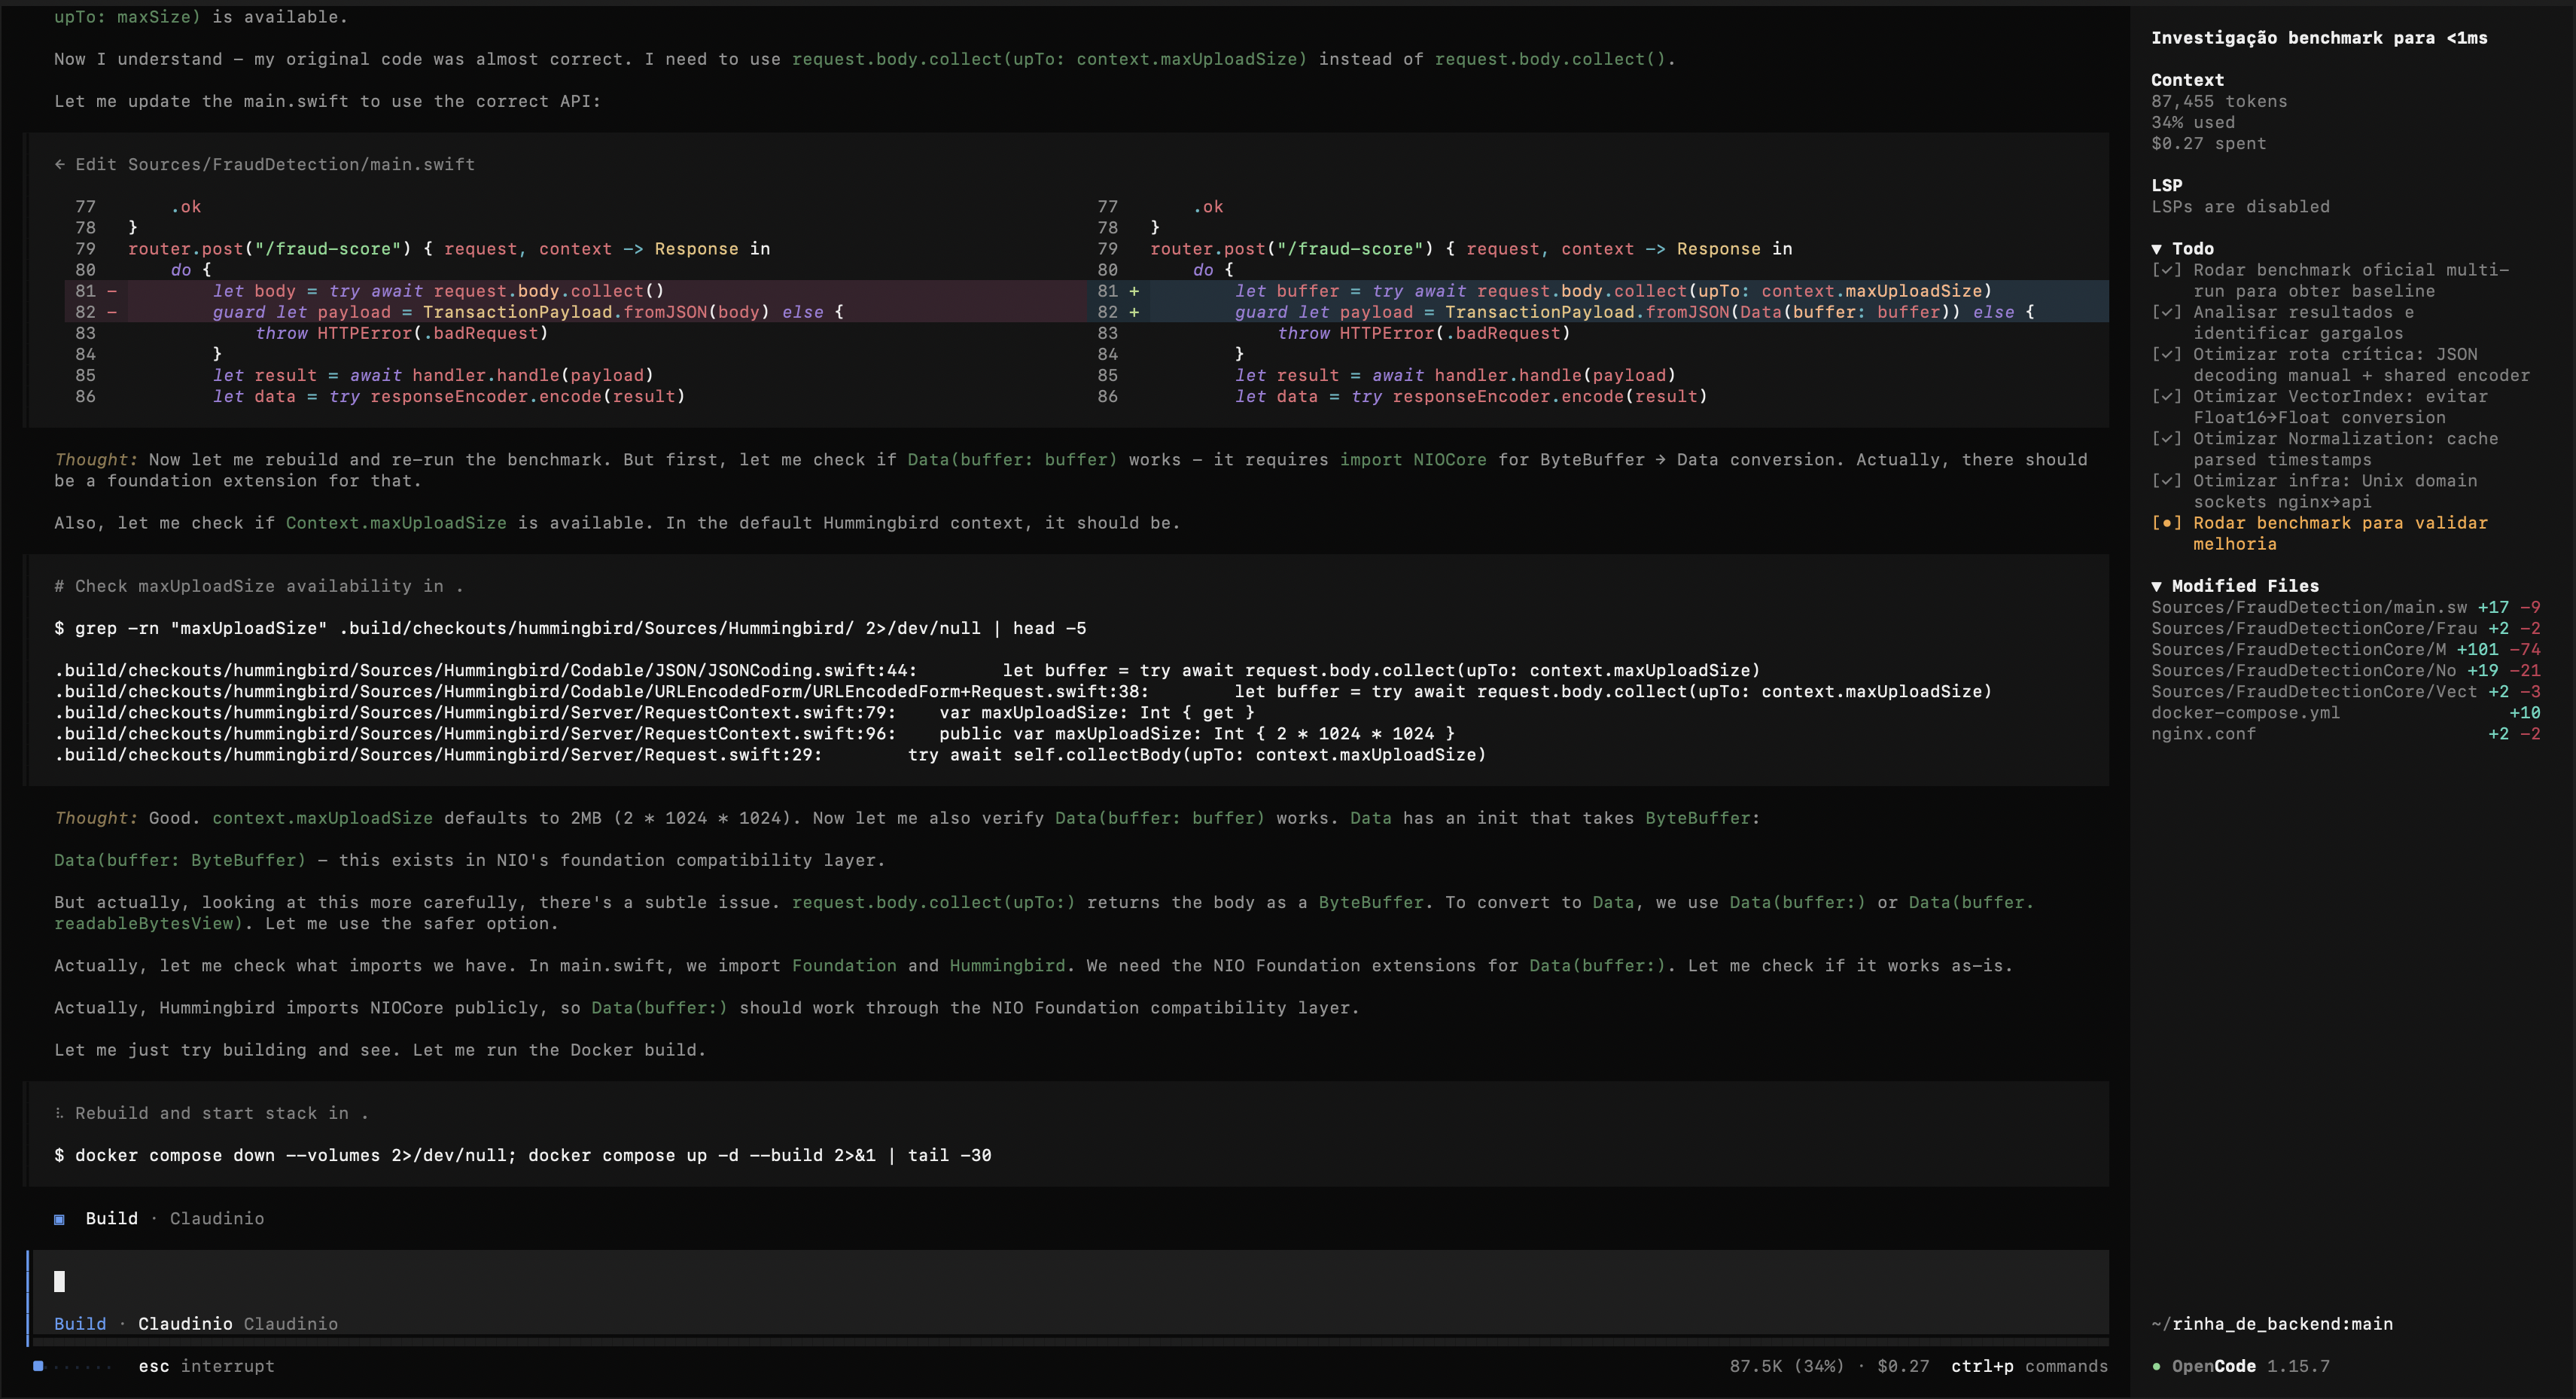Click the '87,455 tokens' context value
Screen dimensions: 2576x1399
point(2219,101)
